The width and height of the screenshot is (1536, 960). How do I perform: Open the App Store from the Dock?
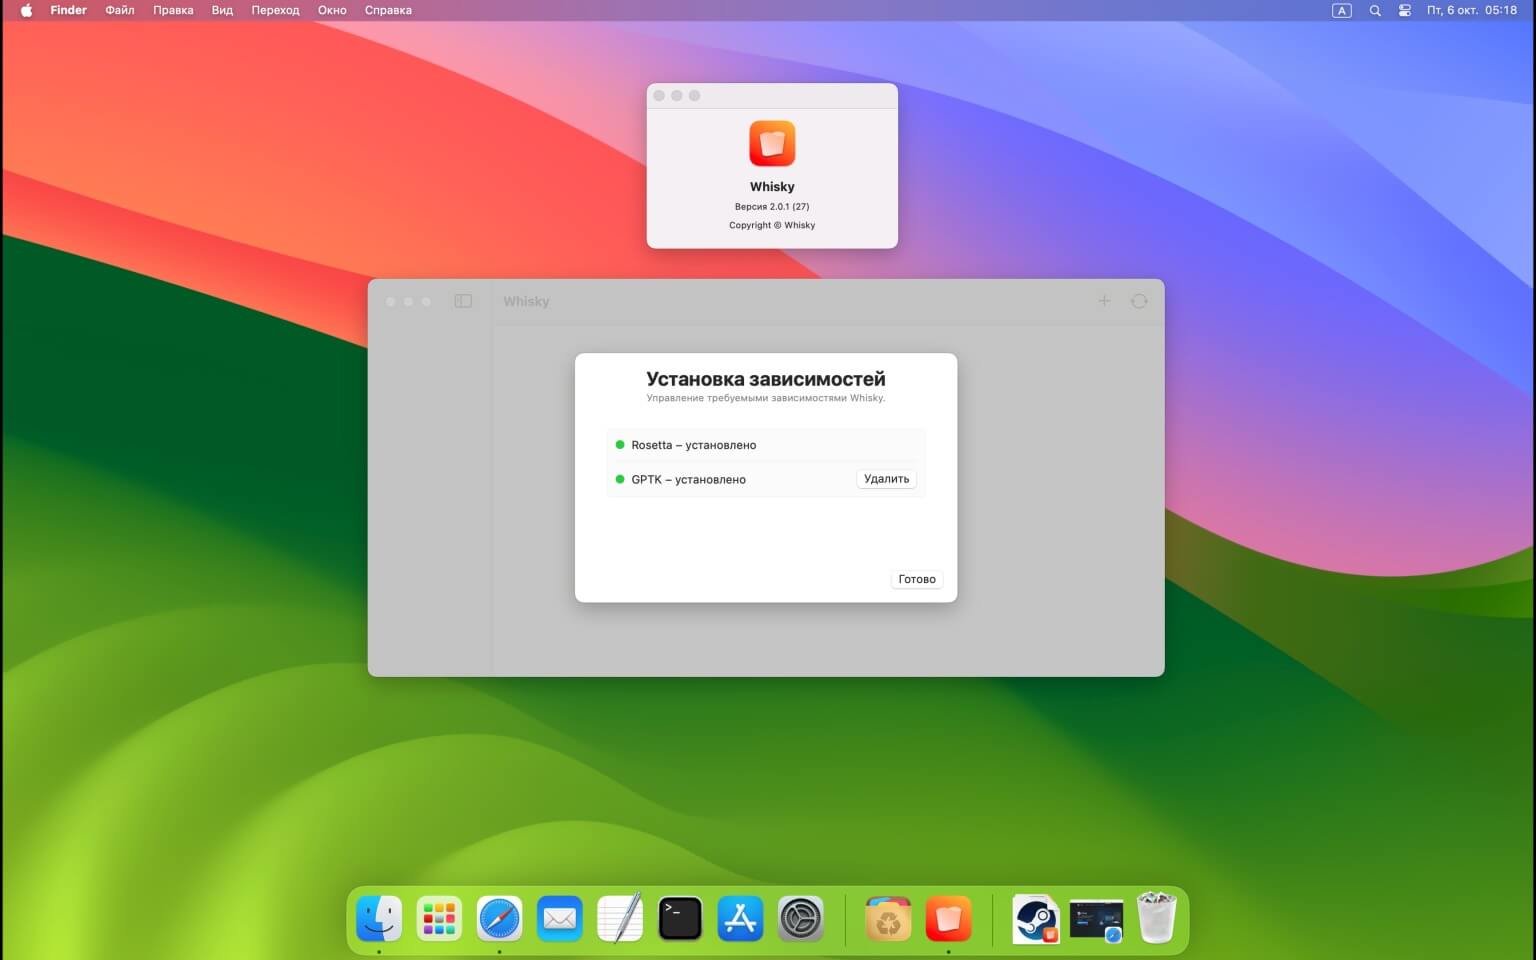click(740, 918)
